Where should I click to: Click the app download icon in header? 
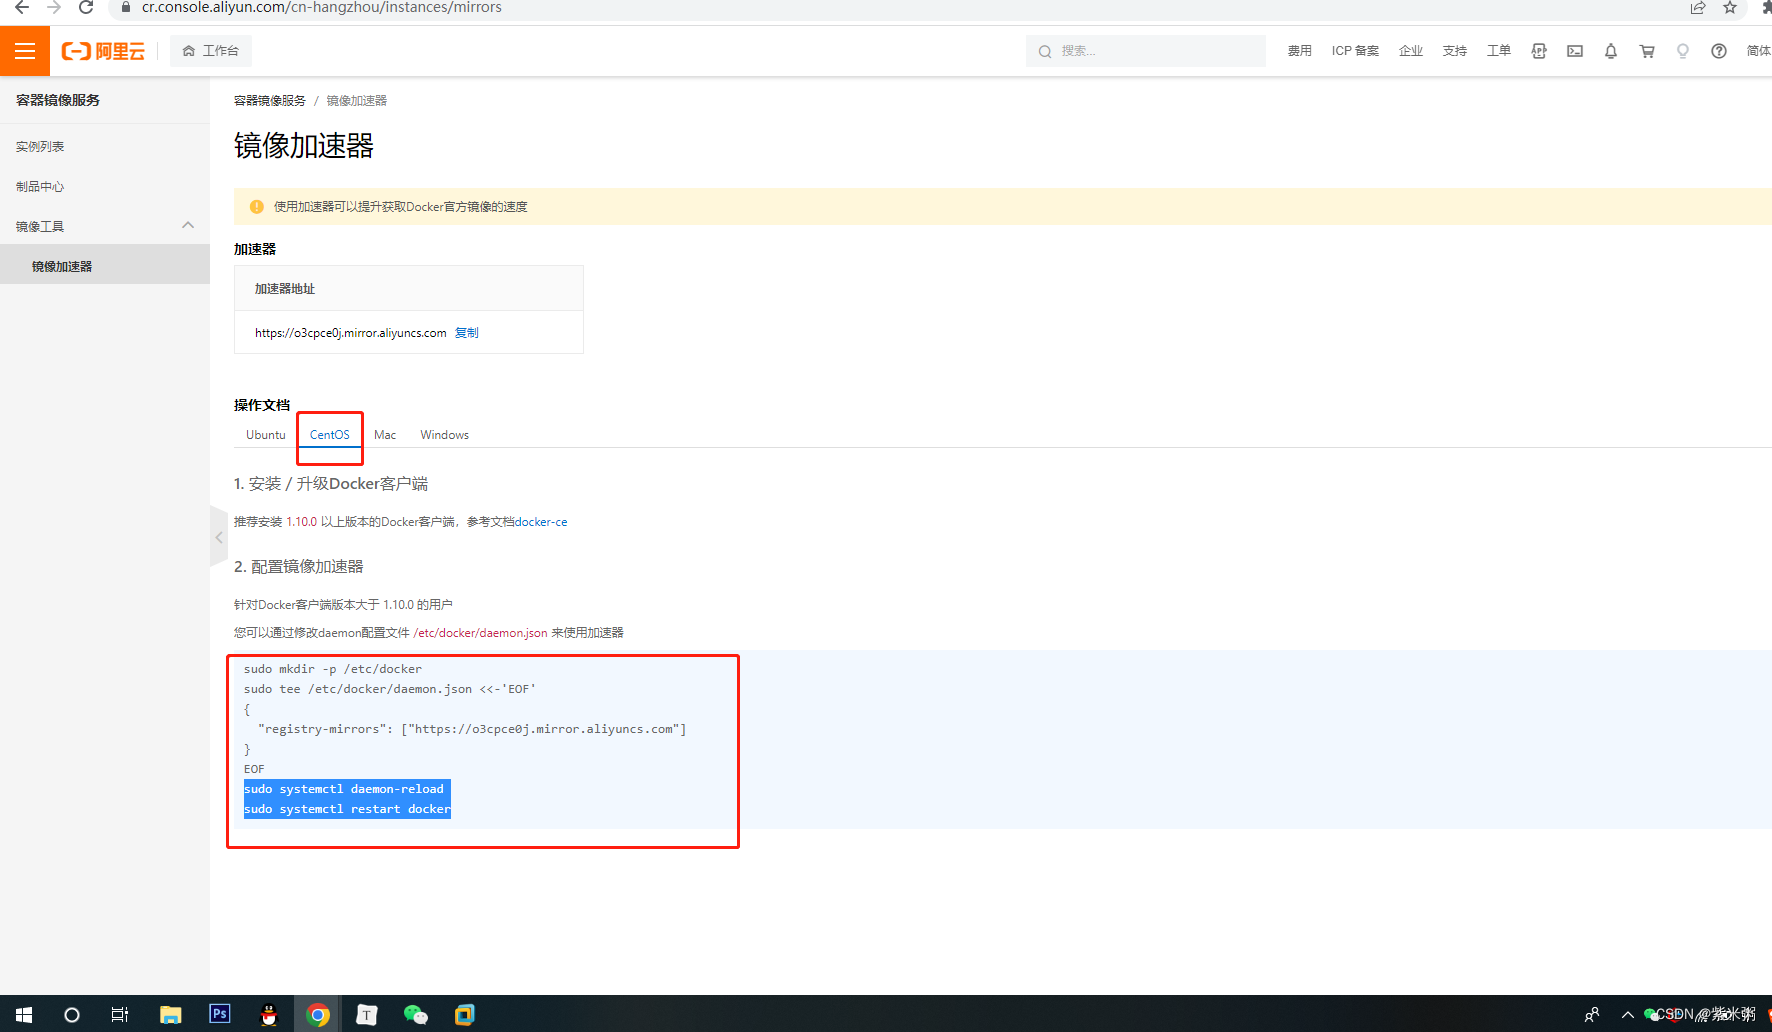[1539, 51]
